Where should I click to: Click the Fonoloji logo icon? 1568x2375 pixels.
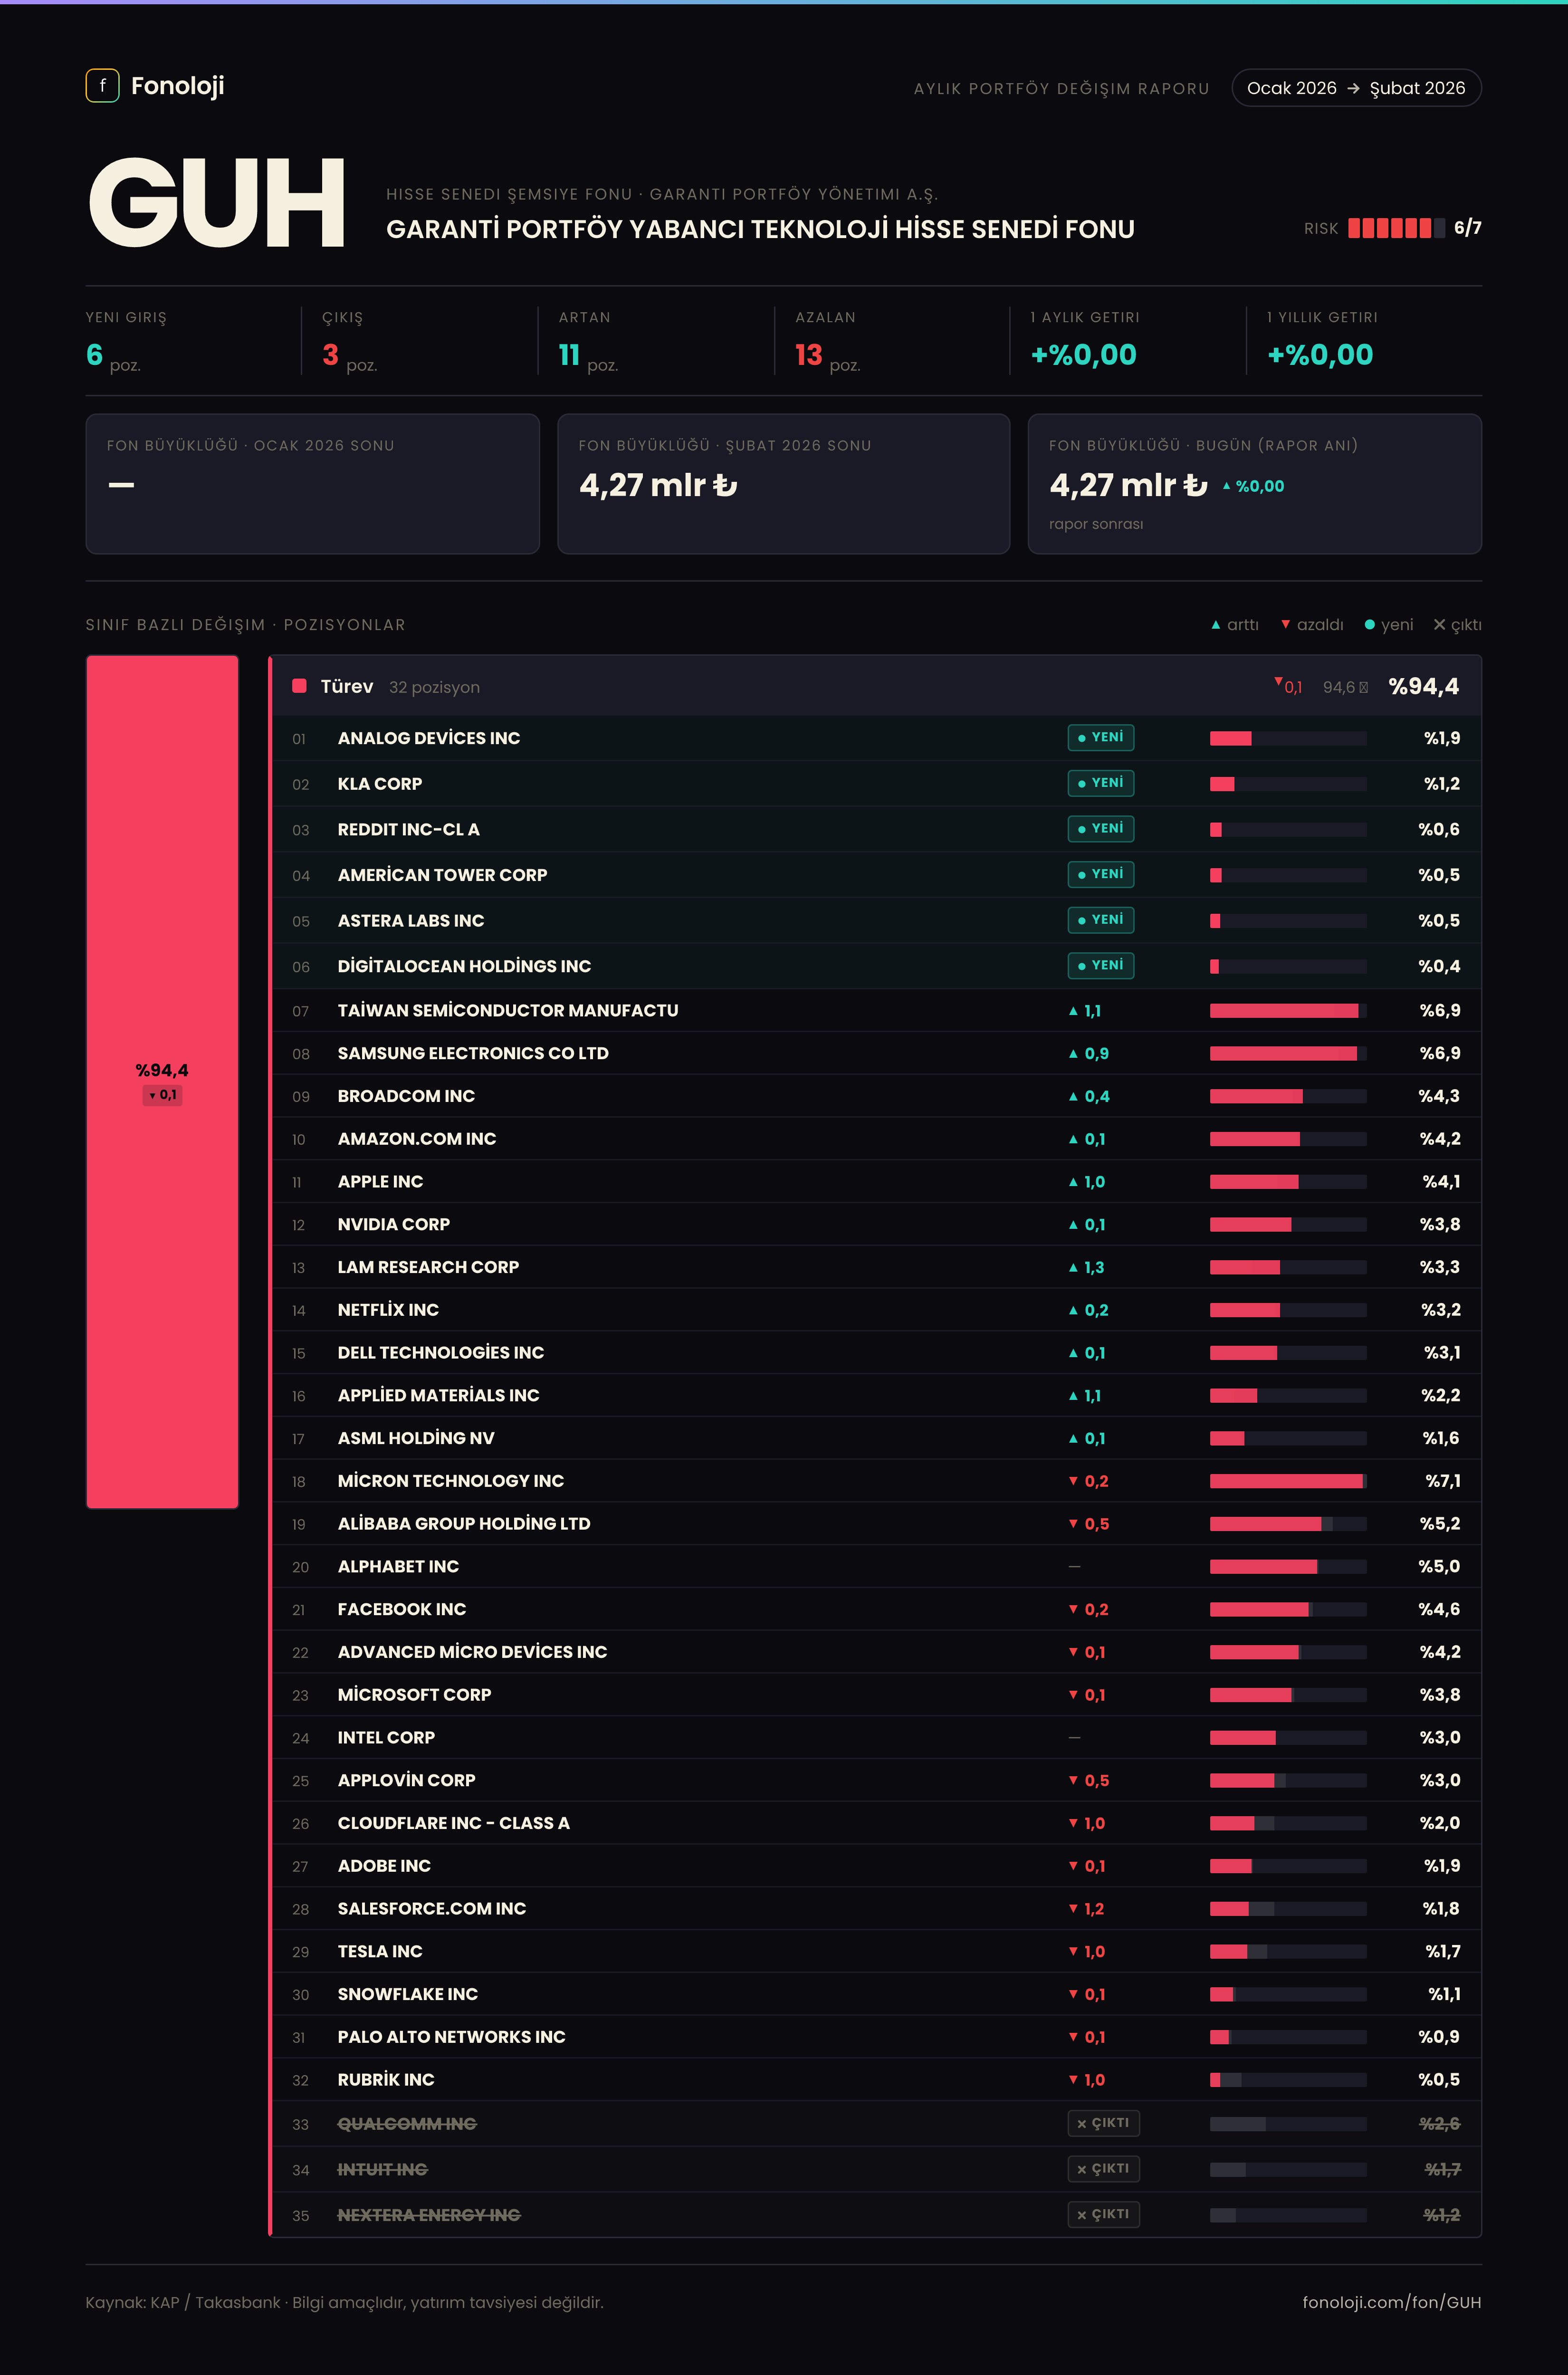click(x=102, y=86)
